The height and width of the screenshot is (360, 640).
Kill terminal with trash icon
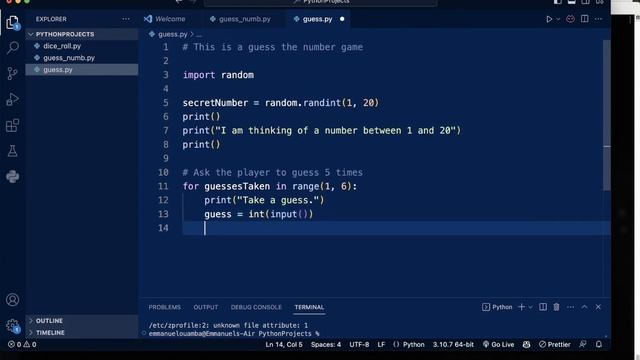(x=556, y=307)
